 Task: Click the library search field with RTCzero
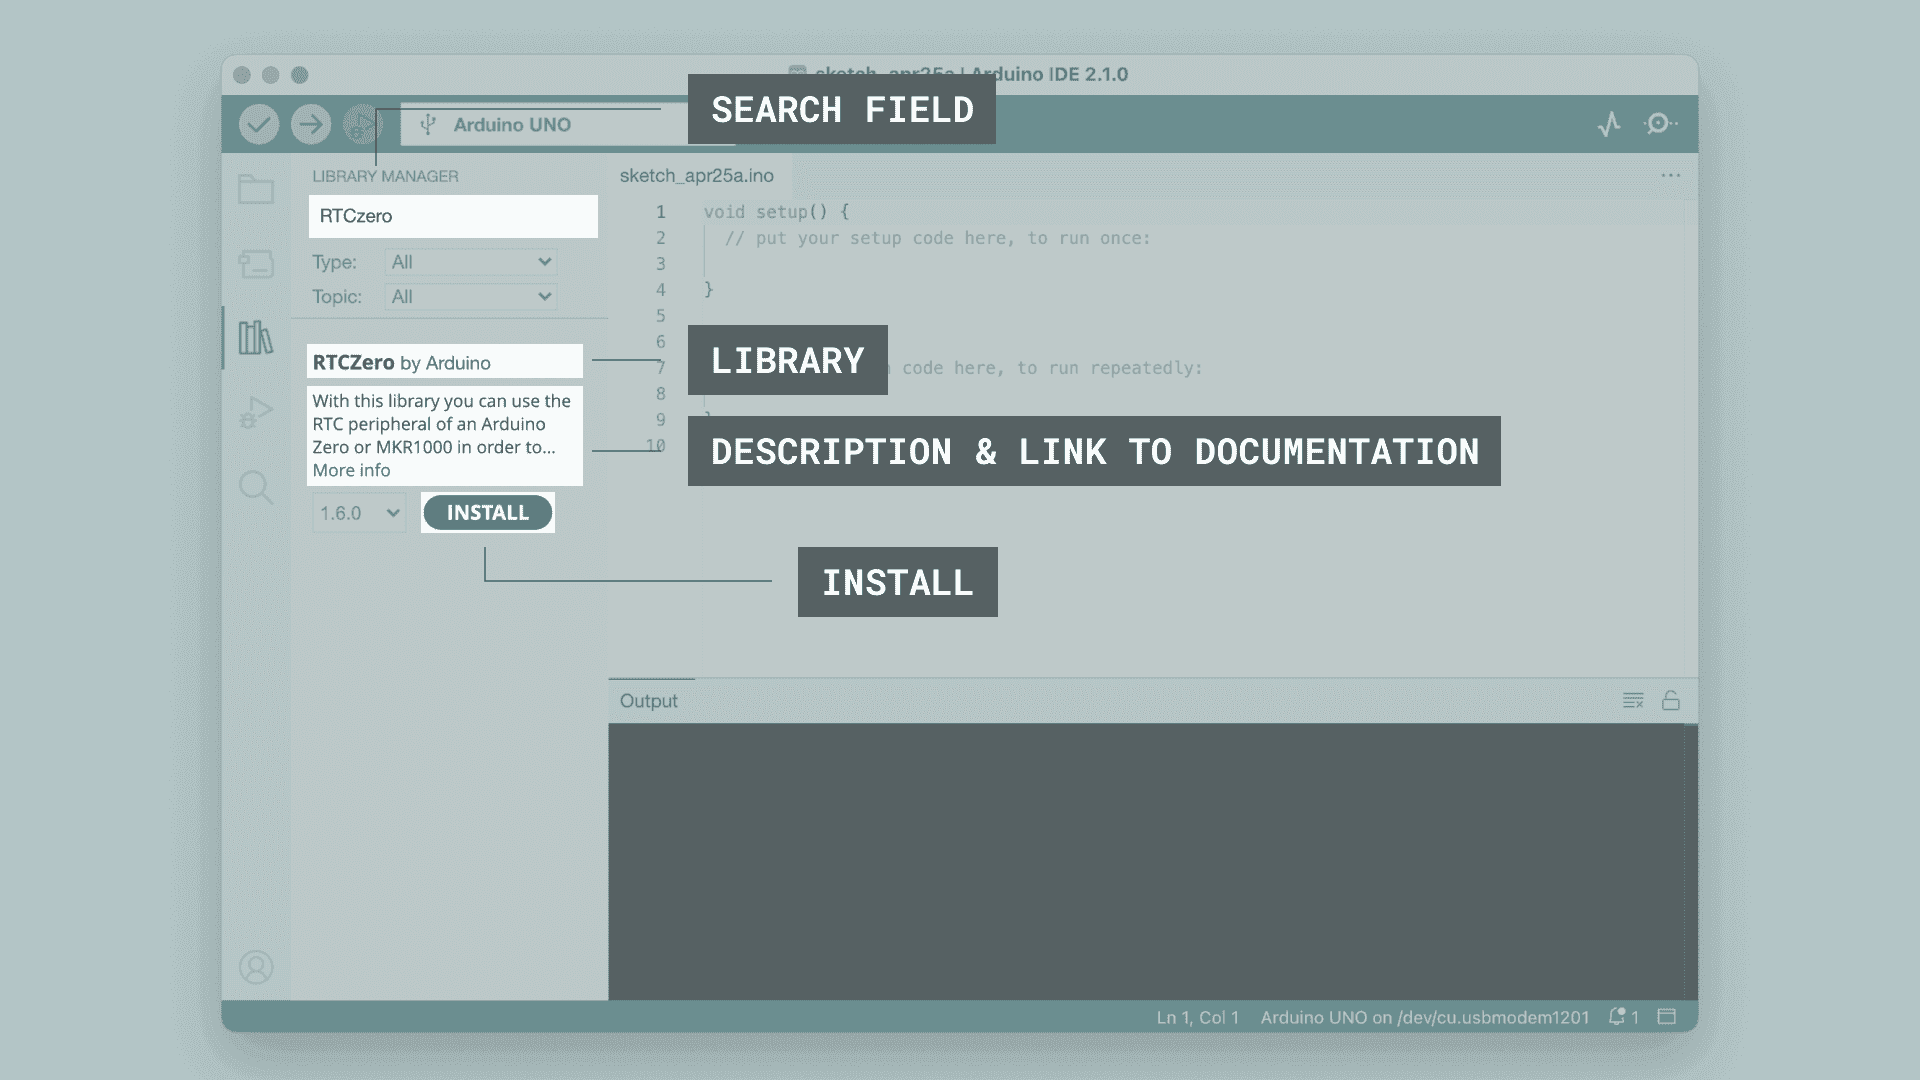click(453, 216)
